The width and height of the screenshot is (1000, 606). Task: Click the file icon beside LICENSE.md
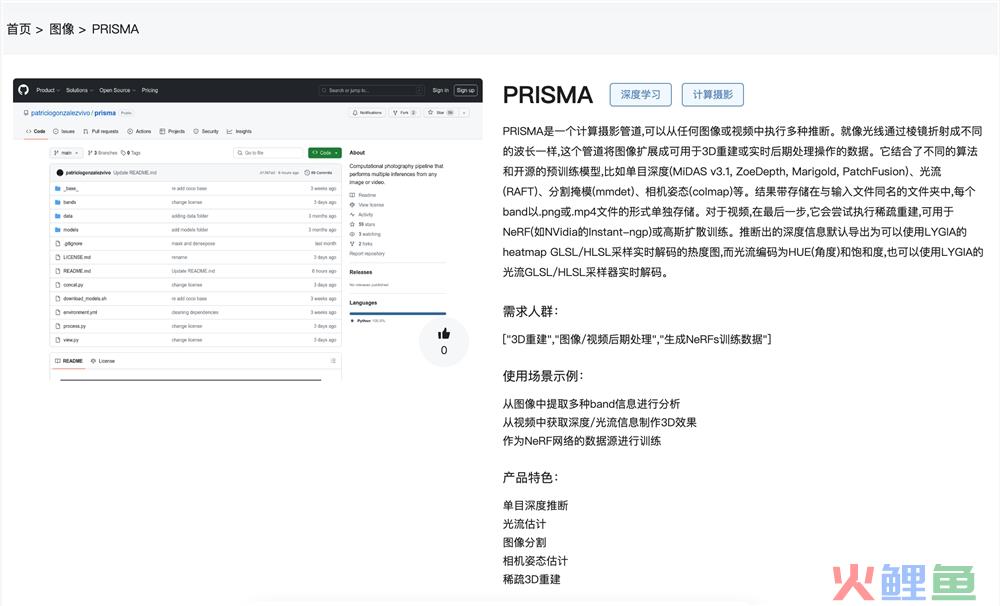[58, 257]
